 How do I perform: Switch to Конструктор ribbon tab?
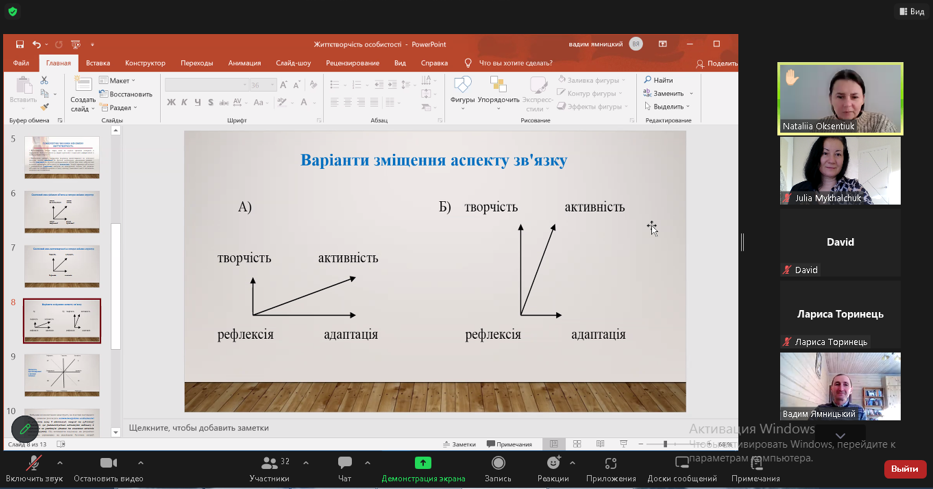pos(145,63)
